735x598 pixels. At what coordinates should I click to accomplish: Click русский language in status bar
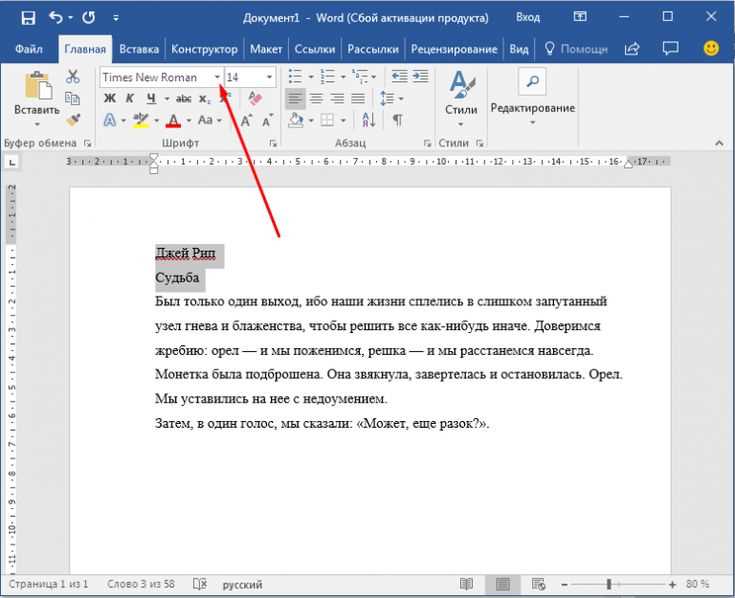[x=242, y=584]
